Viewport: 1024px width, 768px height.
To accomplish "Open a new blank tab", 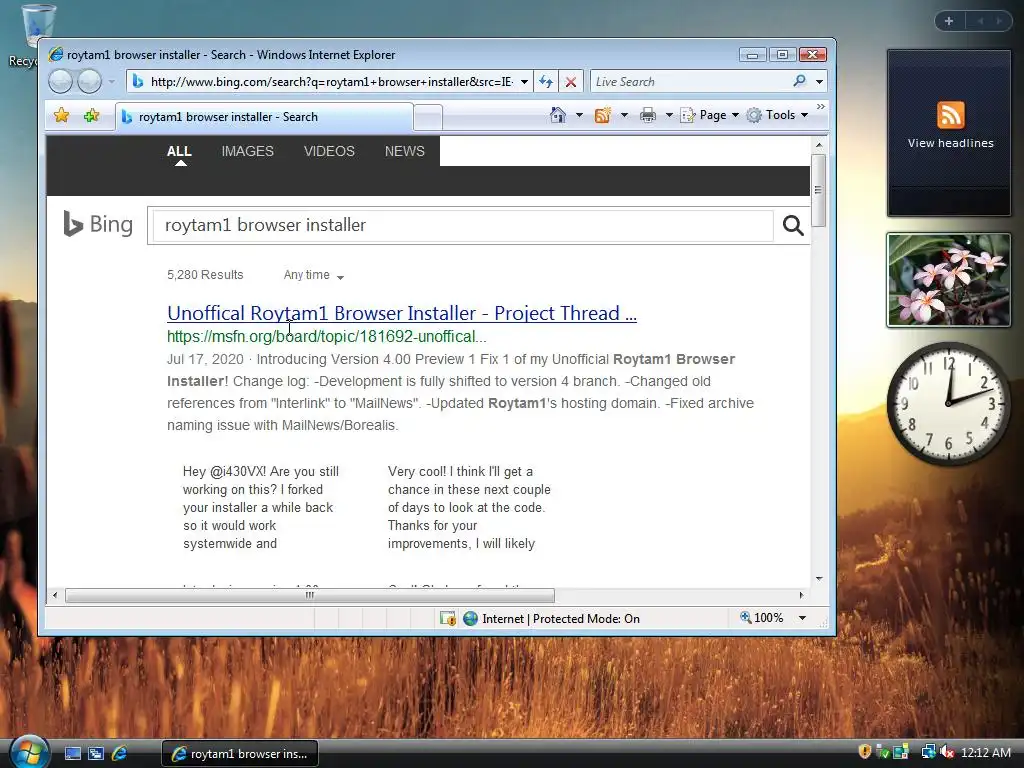I will point(428,118).
